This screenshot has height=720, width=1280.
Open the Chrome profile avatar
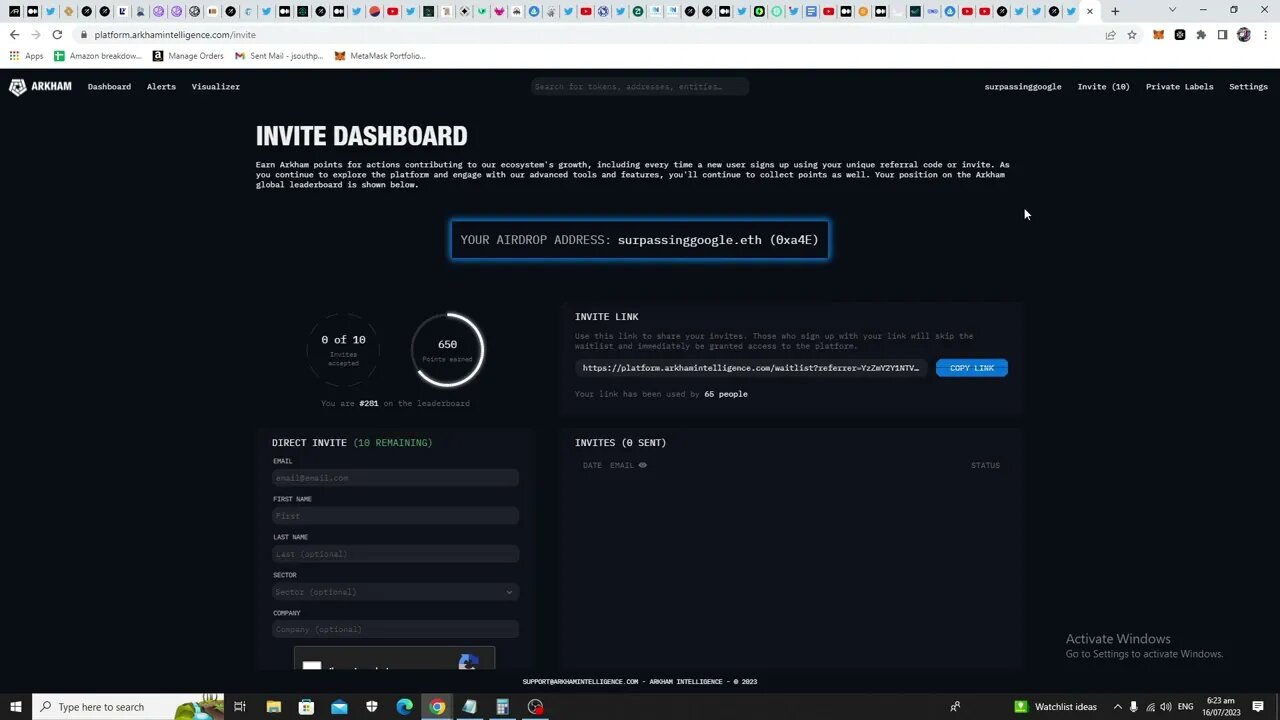pyautogui.click(x=1244, y=35)
